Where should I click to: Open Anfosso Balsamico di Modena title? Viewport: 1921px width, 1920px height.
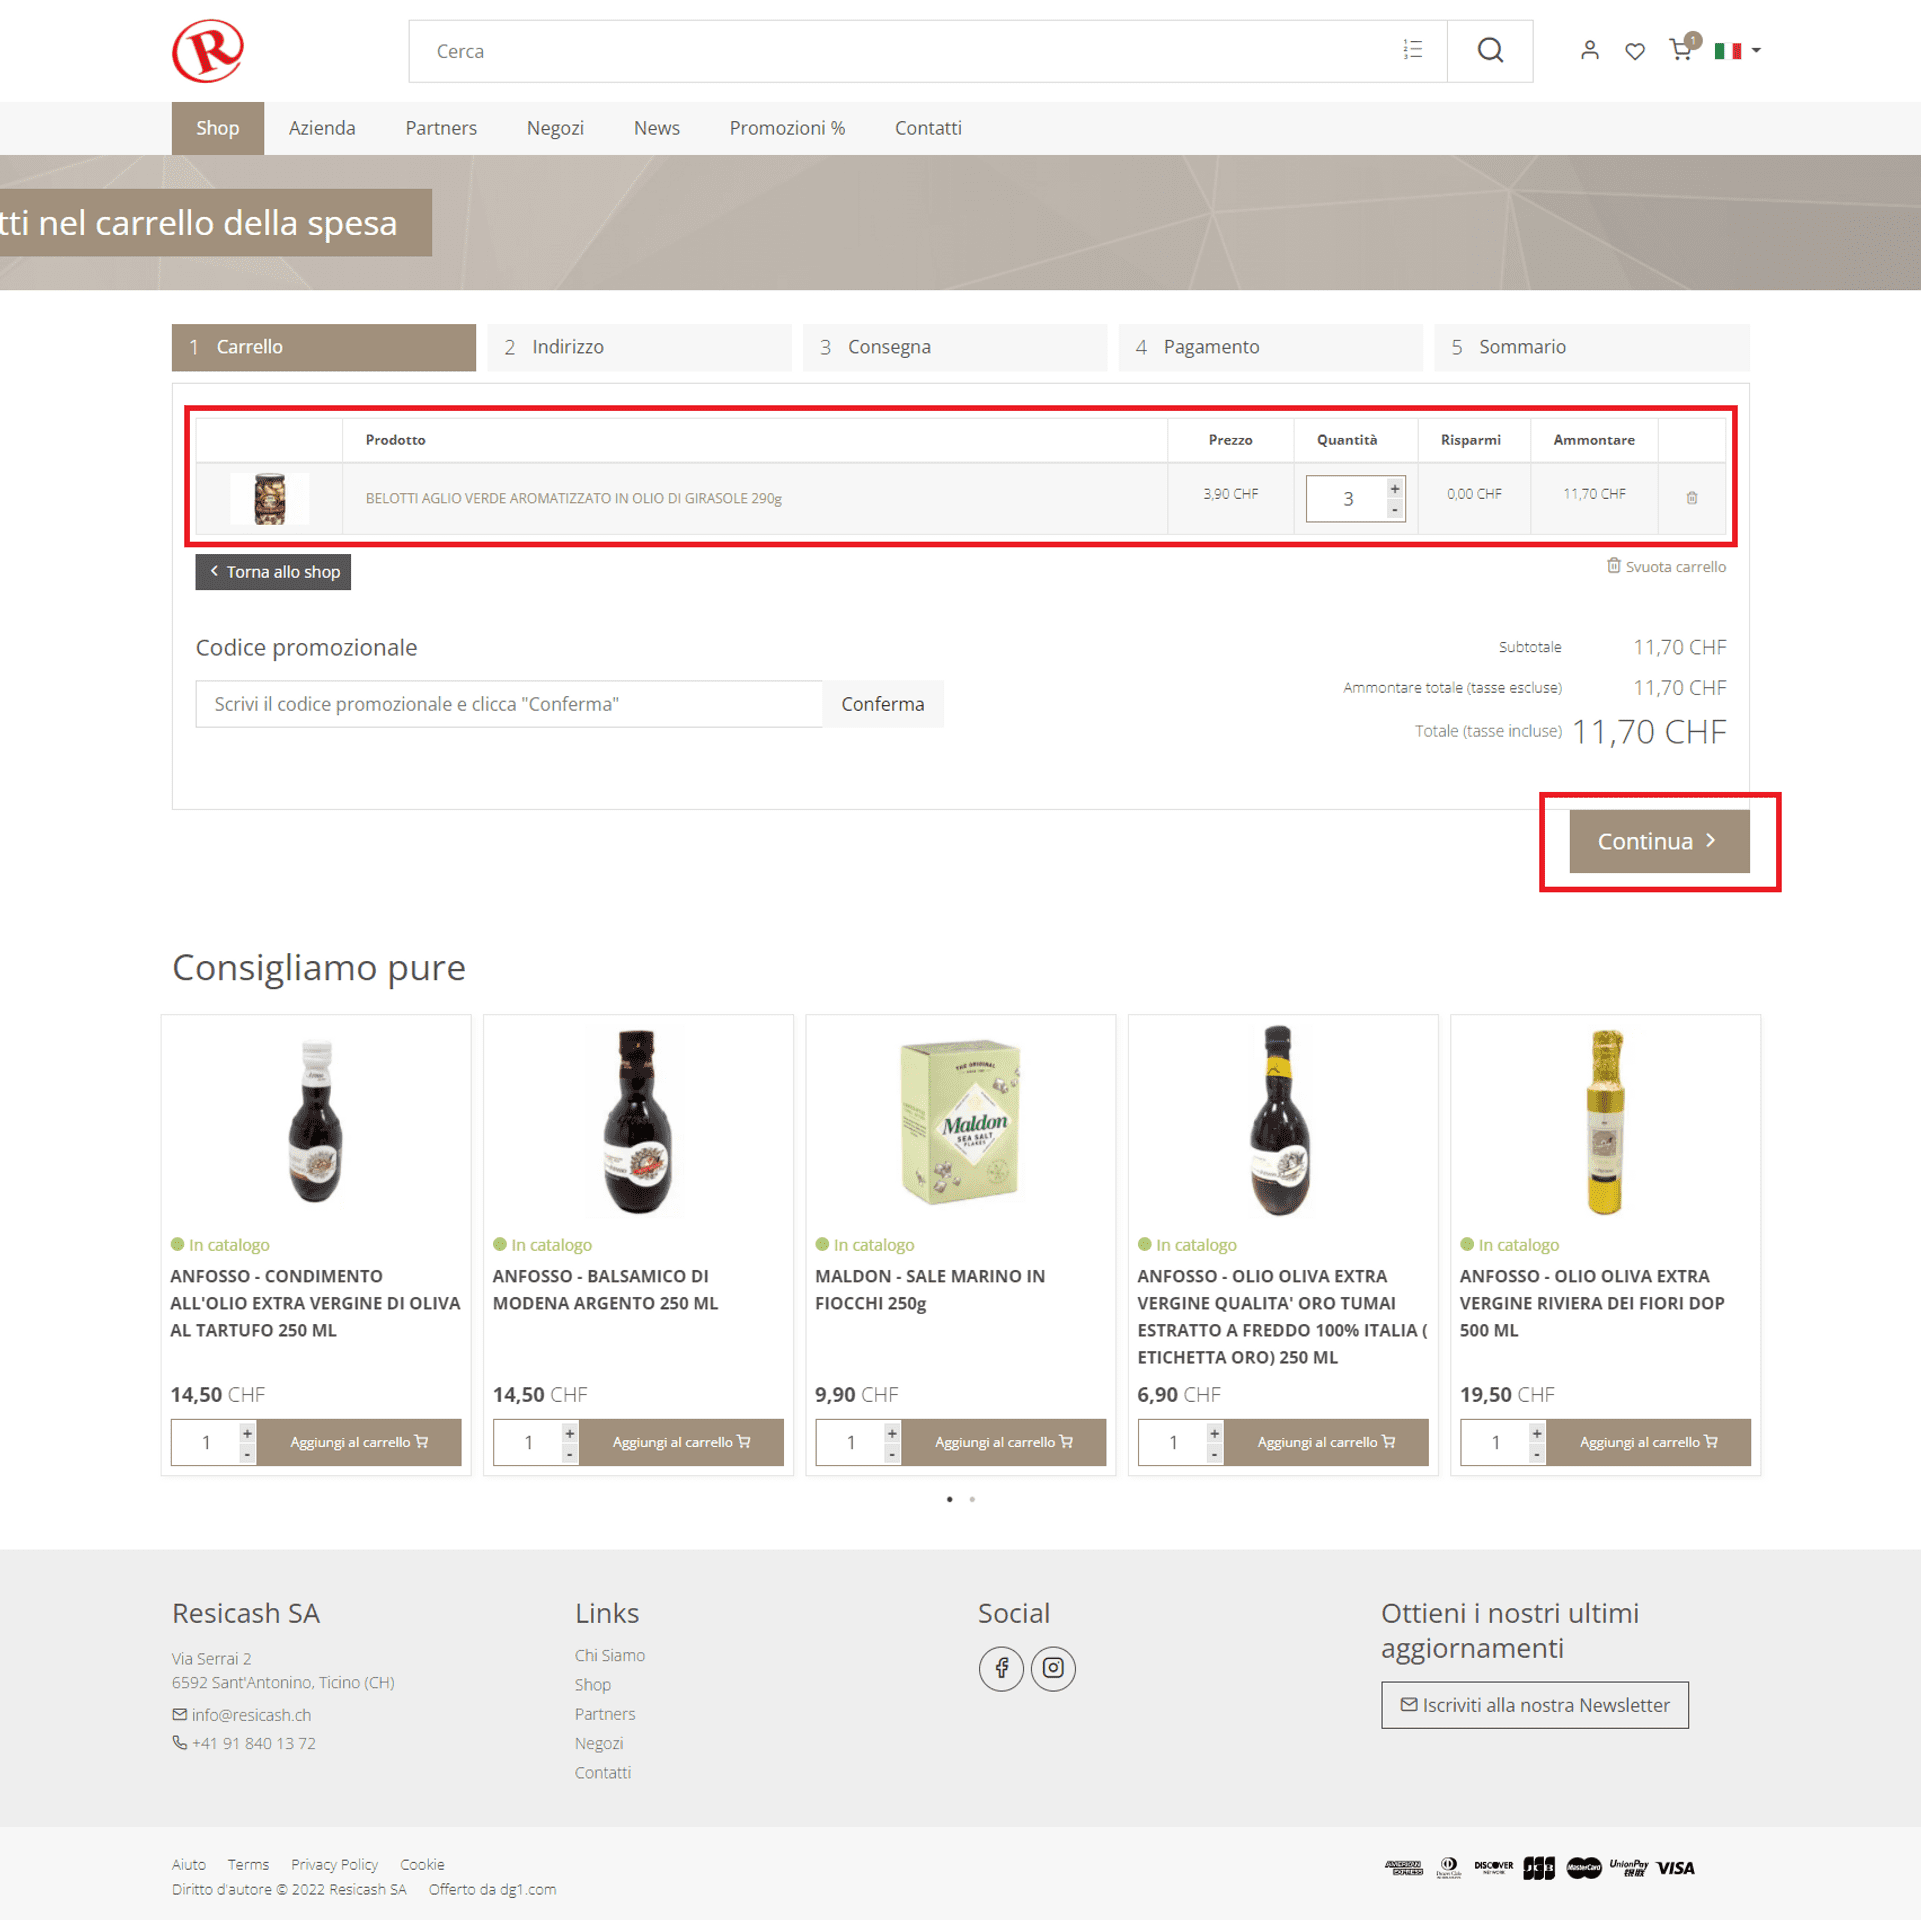(x=605, y=1290)
